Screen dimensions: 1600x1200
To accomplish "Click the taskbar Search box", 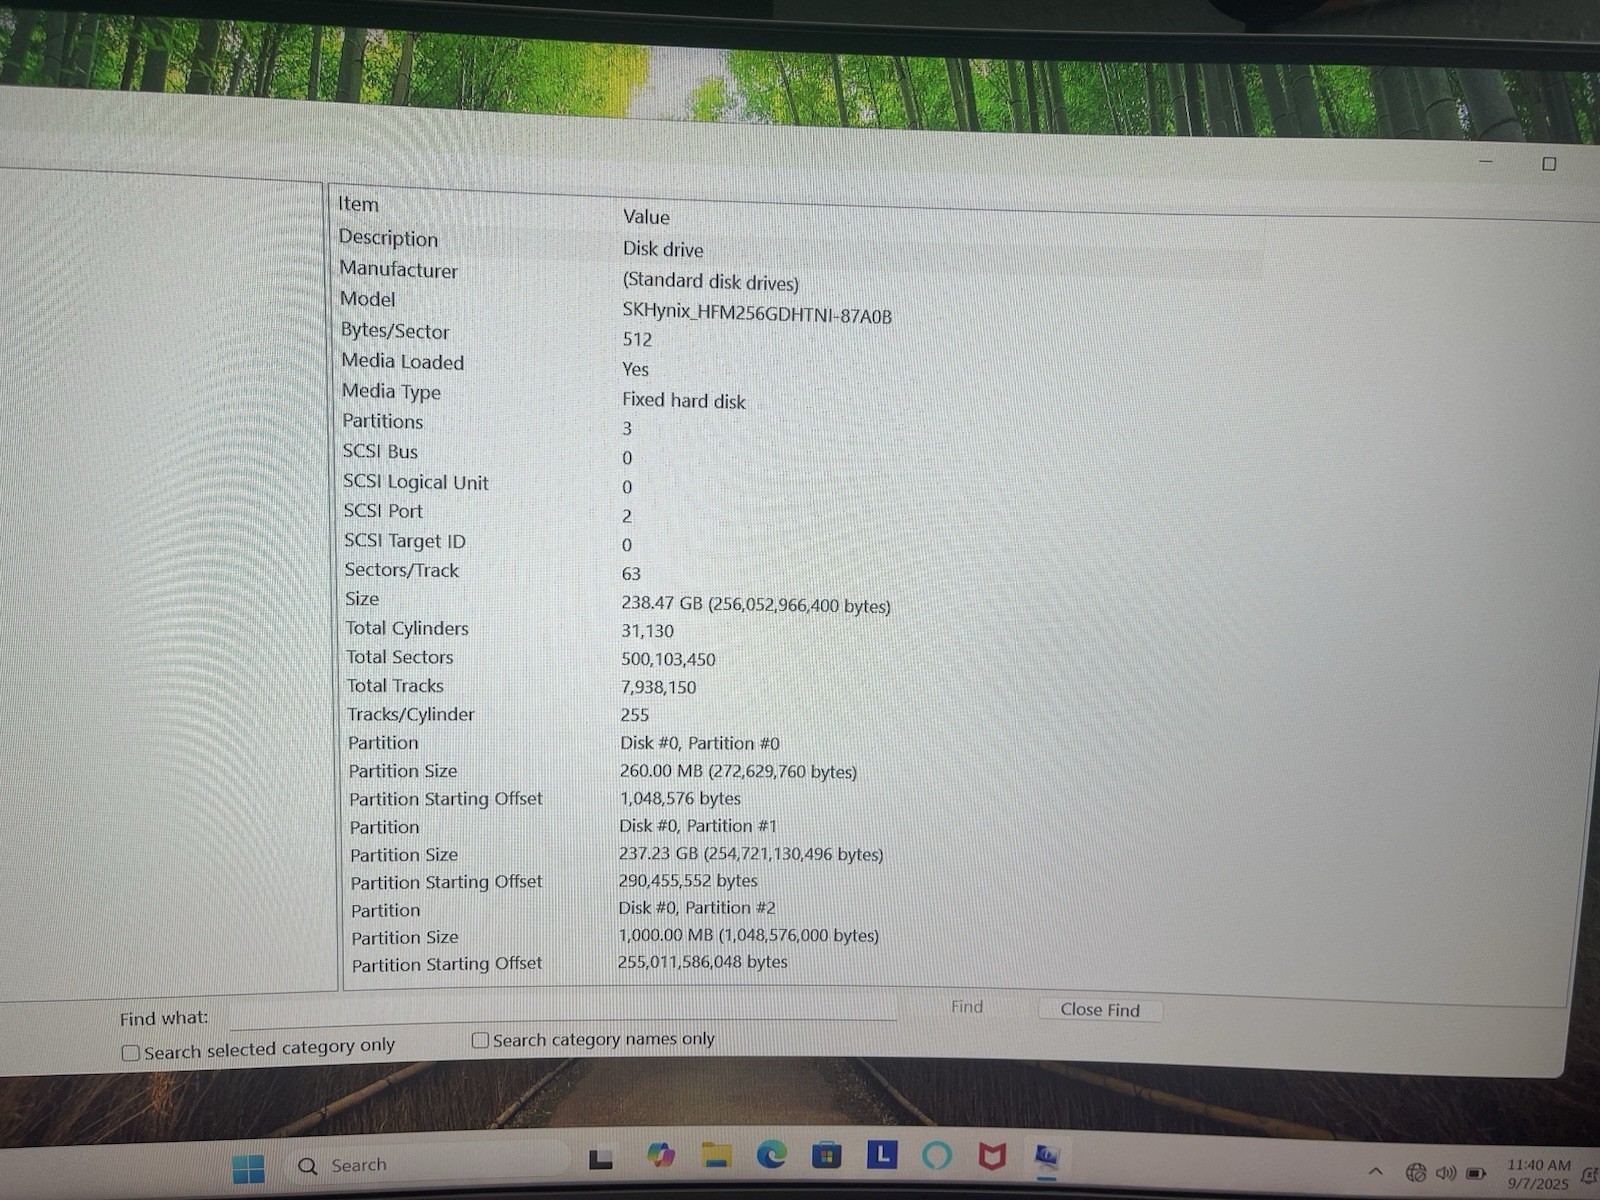I will click(430, 1165).
